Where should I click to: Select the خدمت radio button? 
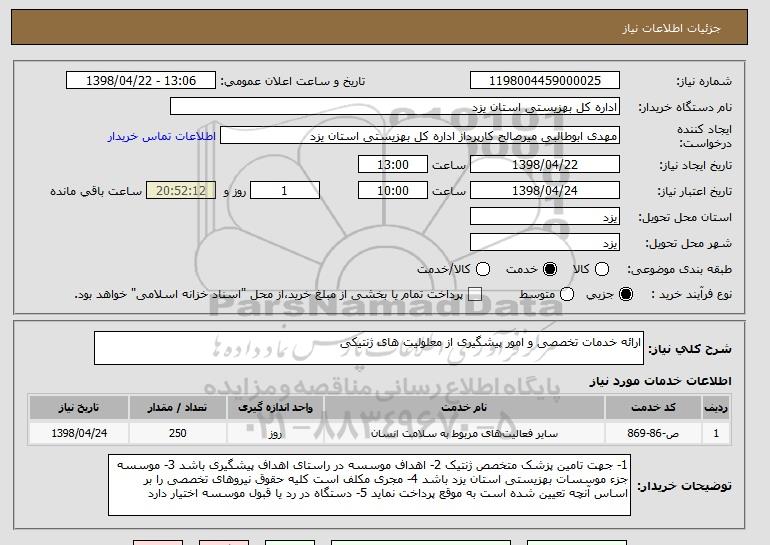pyautogui.click(x=550, y=269)
